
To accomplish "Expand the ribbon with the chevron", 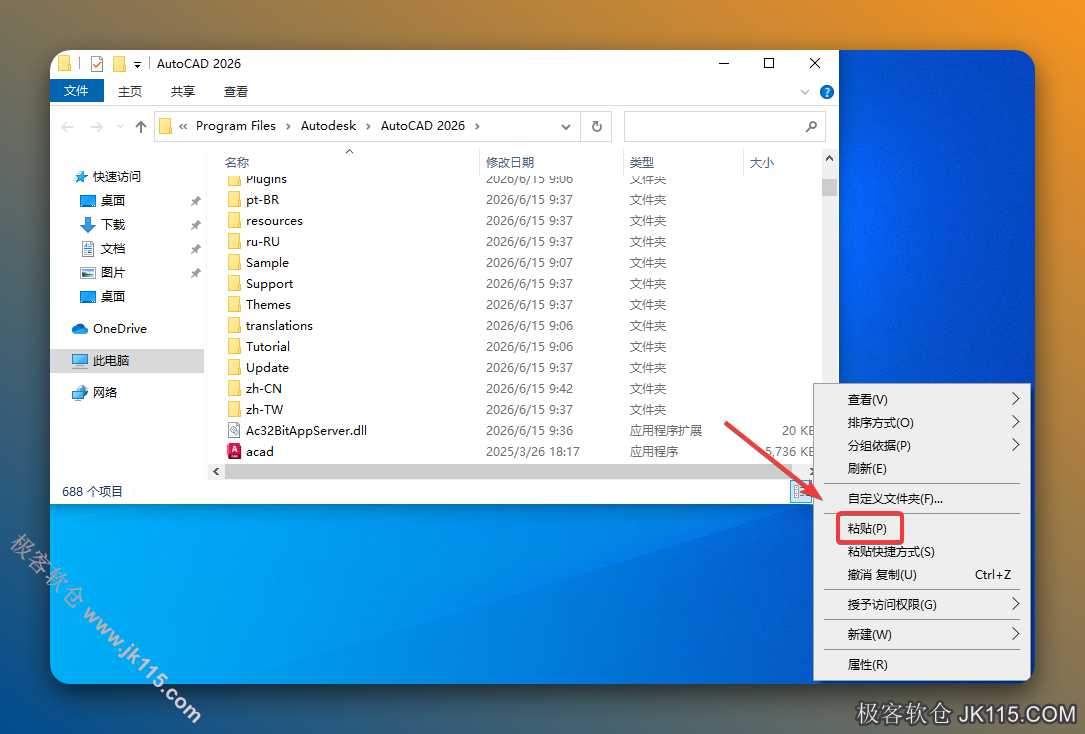I will coord(805,92).
